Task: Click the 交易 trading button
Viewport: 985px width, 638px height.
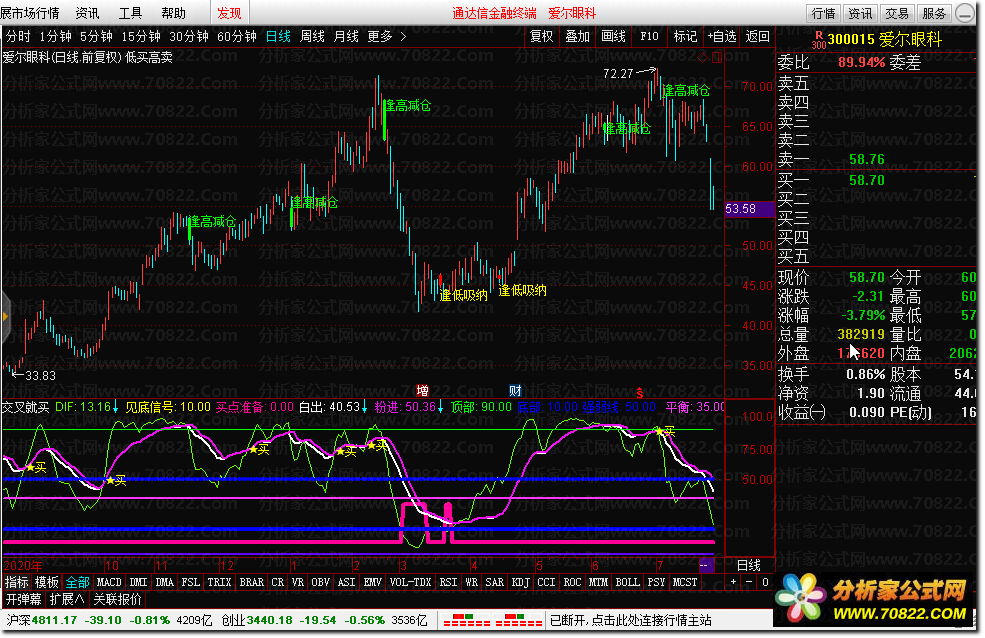Action: [x=897, y=13]
